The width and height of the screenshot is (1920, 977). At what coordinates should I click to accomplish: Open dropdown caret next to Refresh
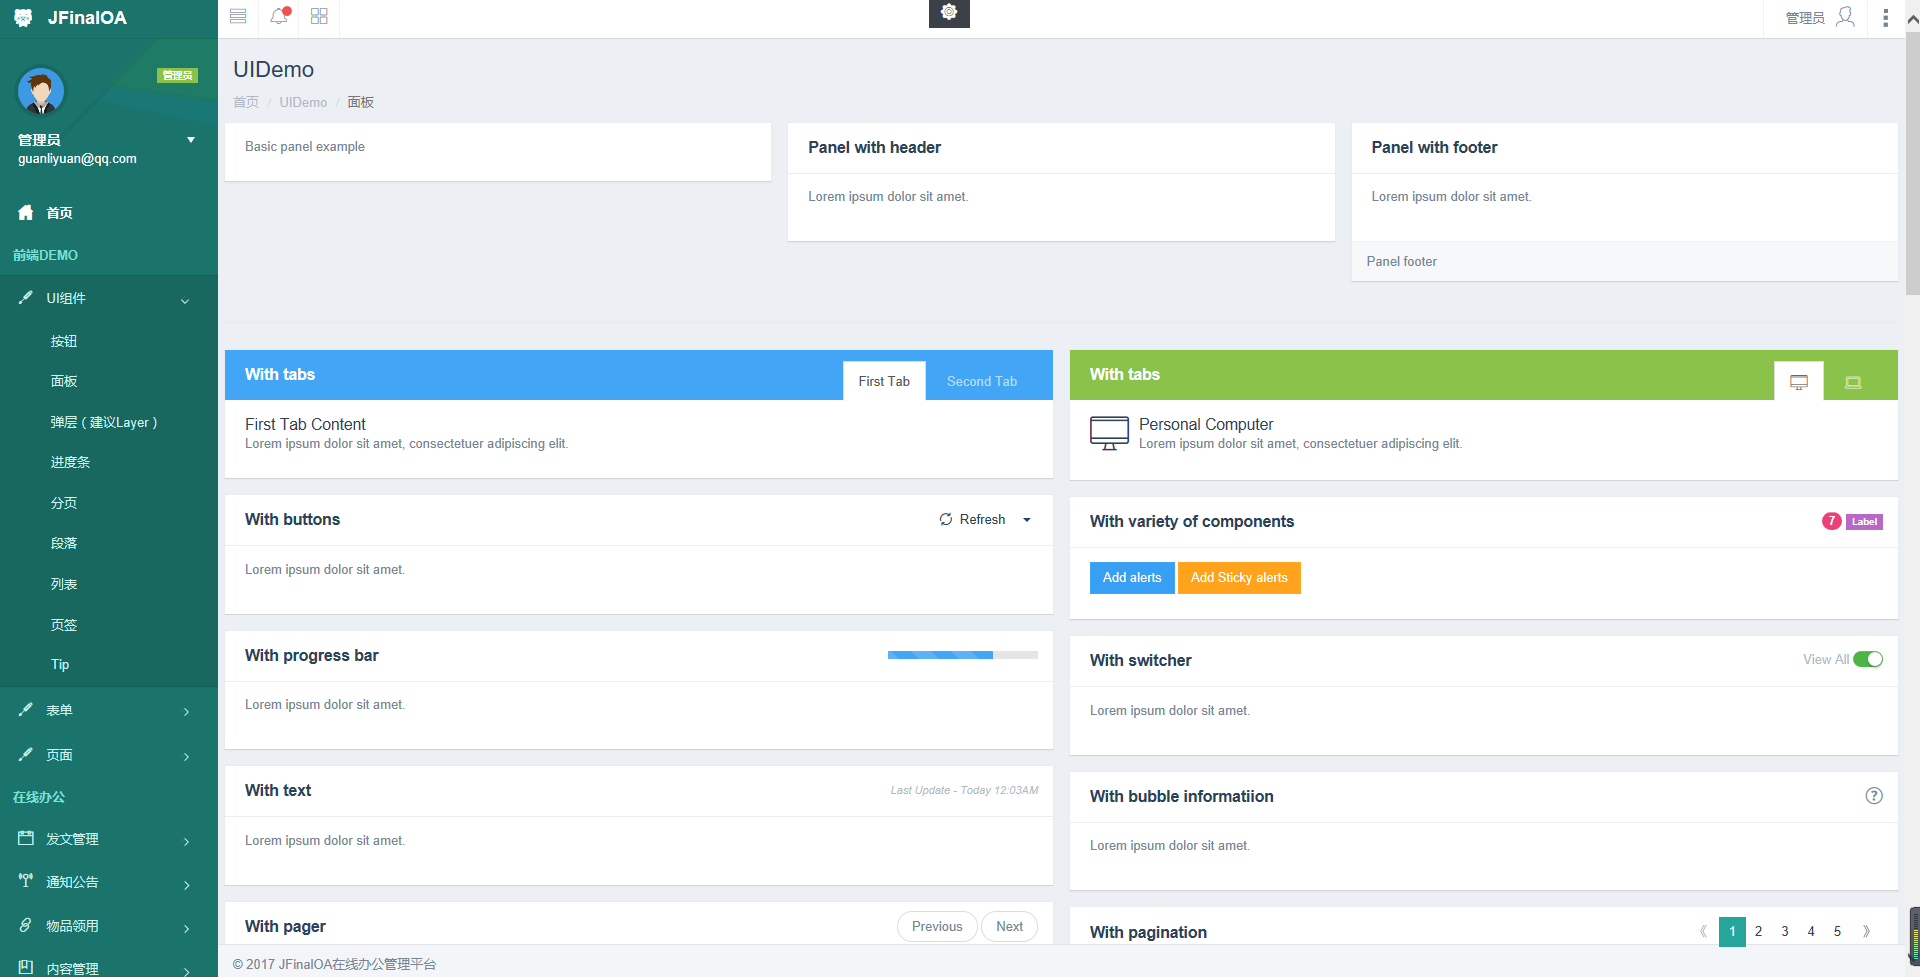click(x=1026, y=520)
